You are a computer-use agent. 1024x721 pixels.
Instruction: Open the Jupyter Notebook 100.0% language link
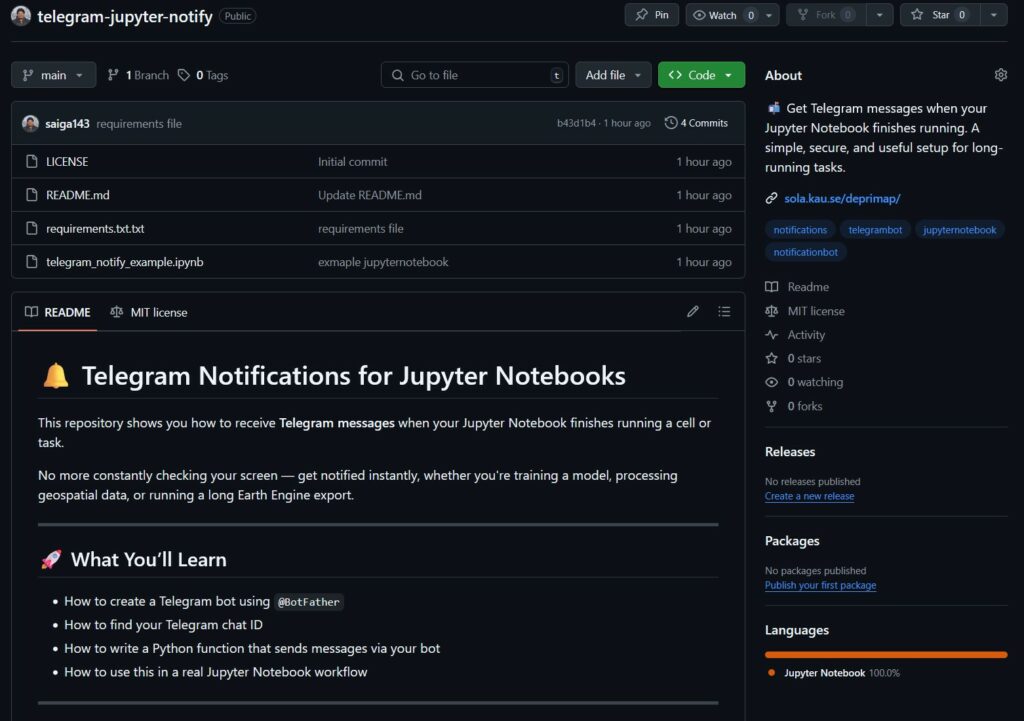coord(842,673)
